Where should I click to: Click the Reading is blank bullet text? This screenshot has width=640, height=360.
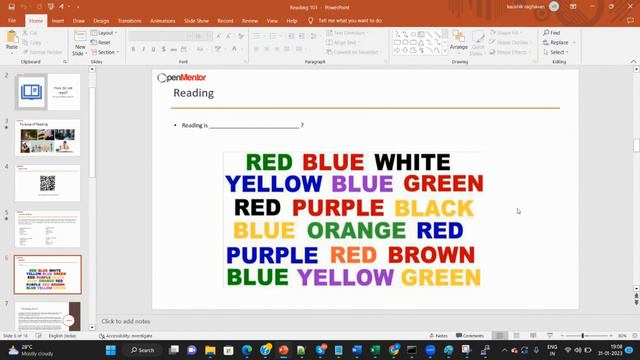[x=242, y=125]
